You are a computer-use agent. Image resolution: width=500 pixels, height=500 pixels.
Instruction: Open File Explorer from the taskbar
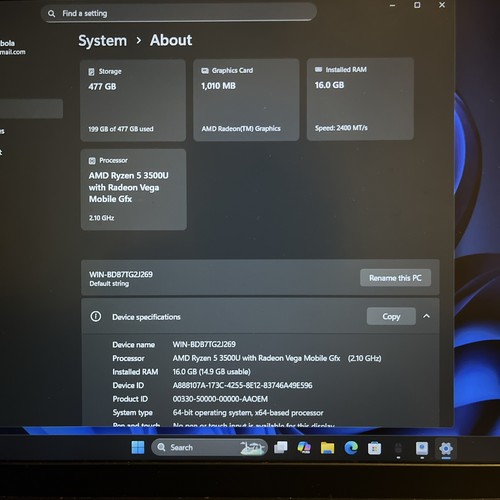327,448
